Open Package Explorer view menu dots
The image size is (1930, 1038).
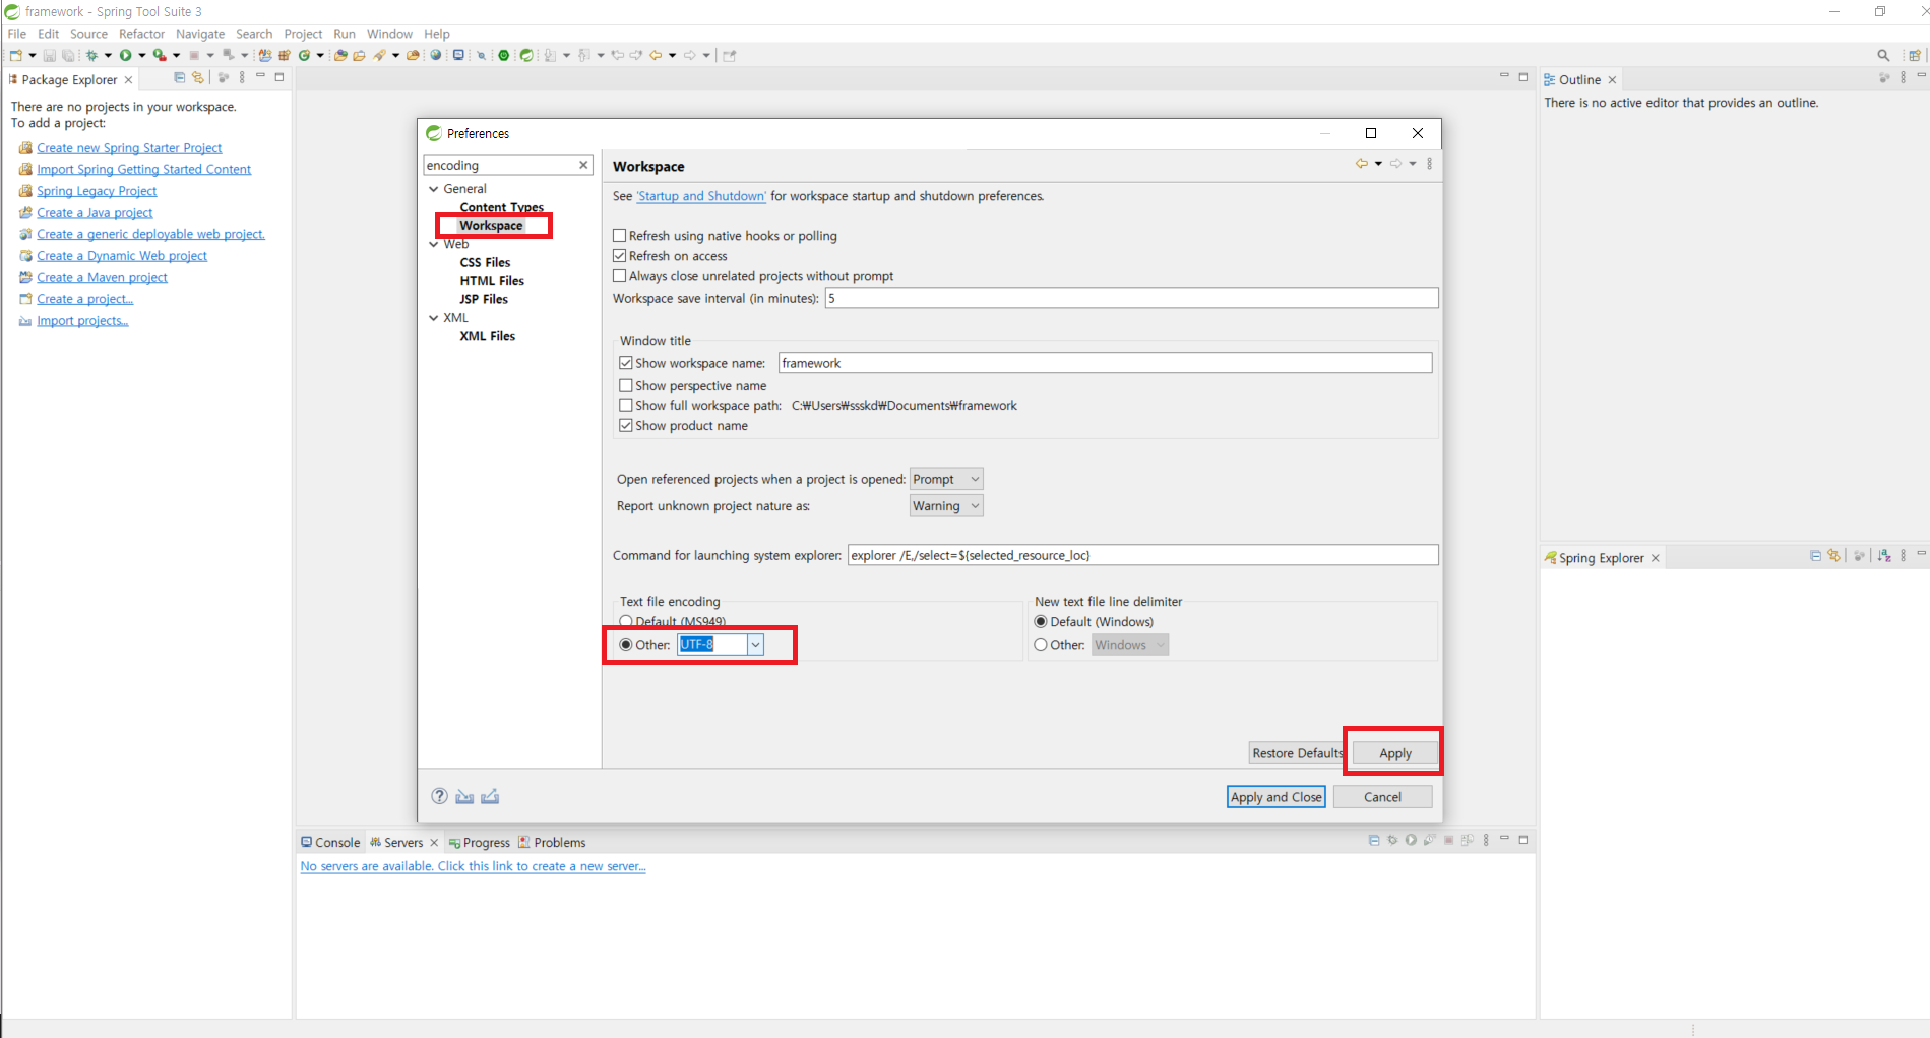click(x=242, y=77)
